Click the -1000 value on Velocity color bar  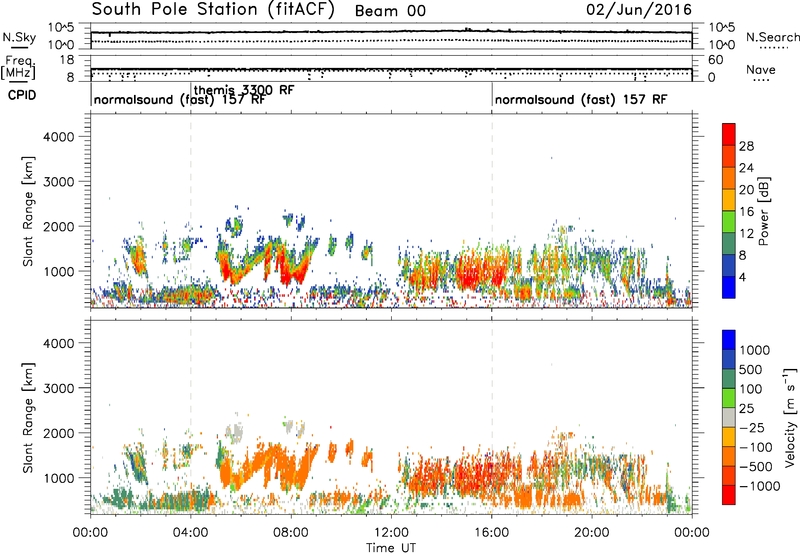pyautogui.click(x=759, y=486)
